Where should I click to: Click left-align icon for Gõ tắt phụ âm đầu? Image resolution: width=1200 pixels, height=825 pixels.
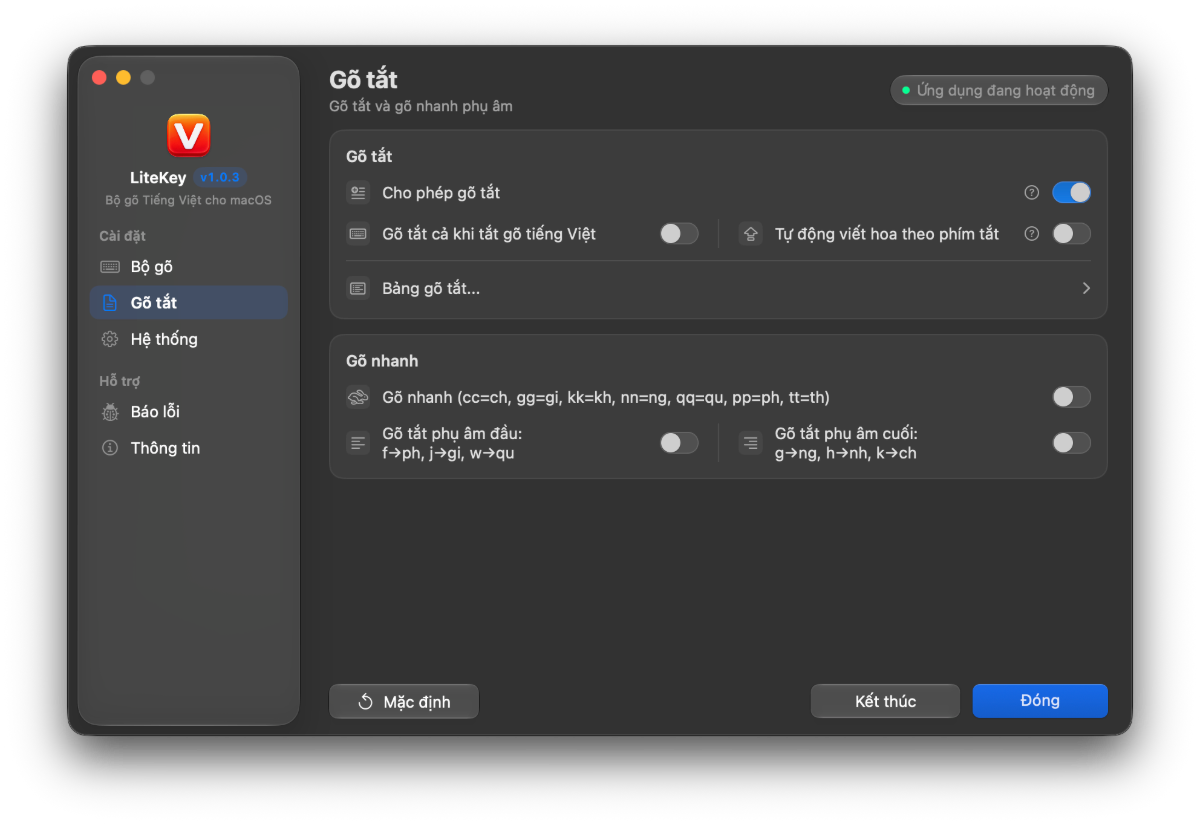358,443
